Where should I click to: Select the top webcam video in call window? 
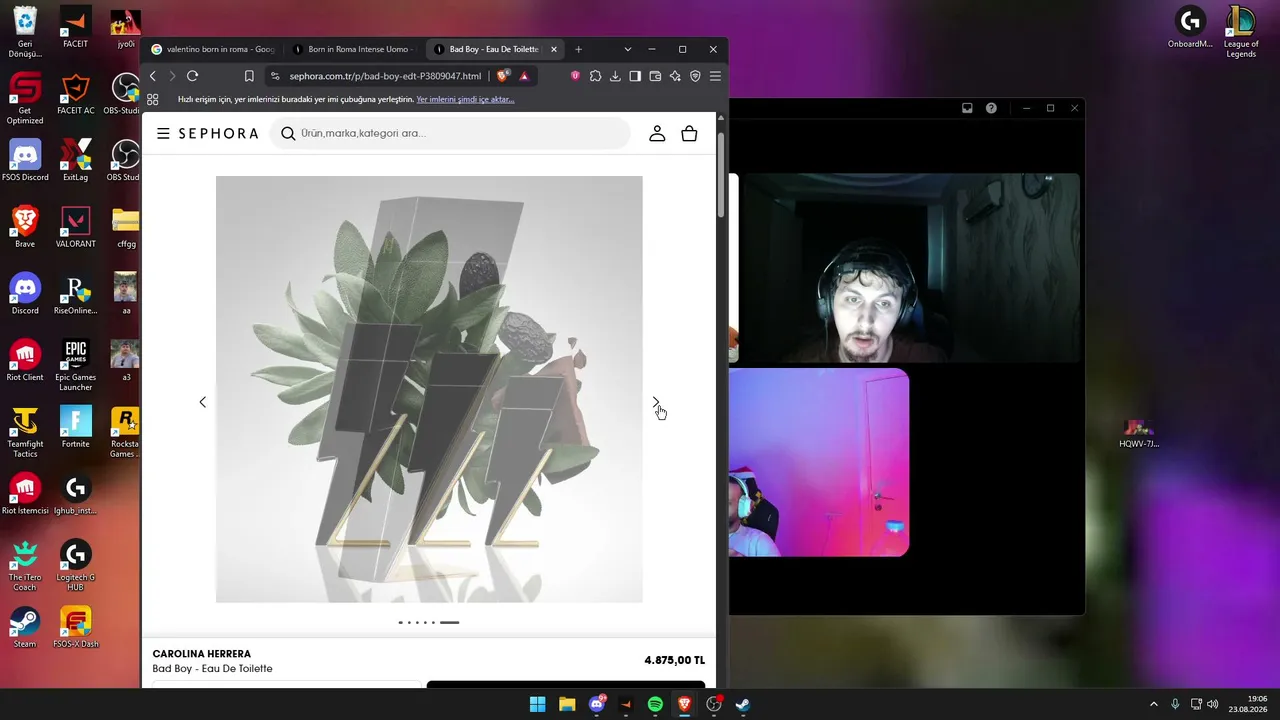(x=909, y=268)
